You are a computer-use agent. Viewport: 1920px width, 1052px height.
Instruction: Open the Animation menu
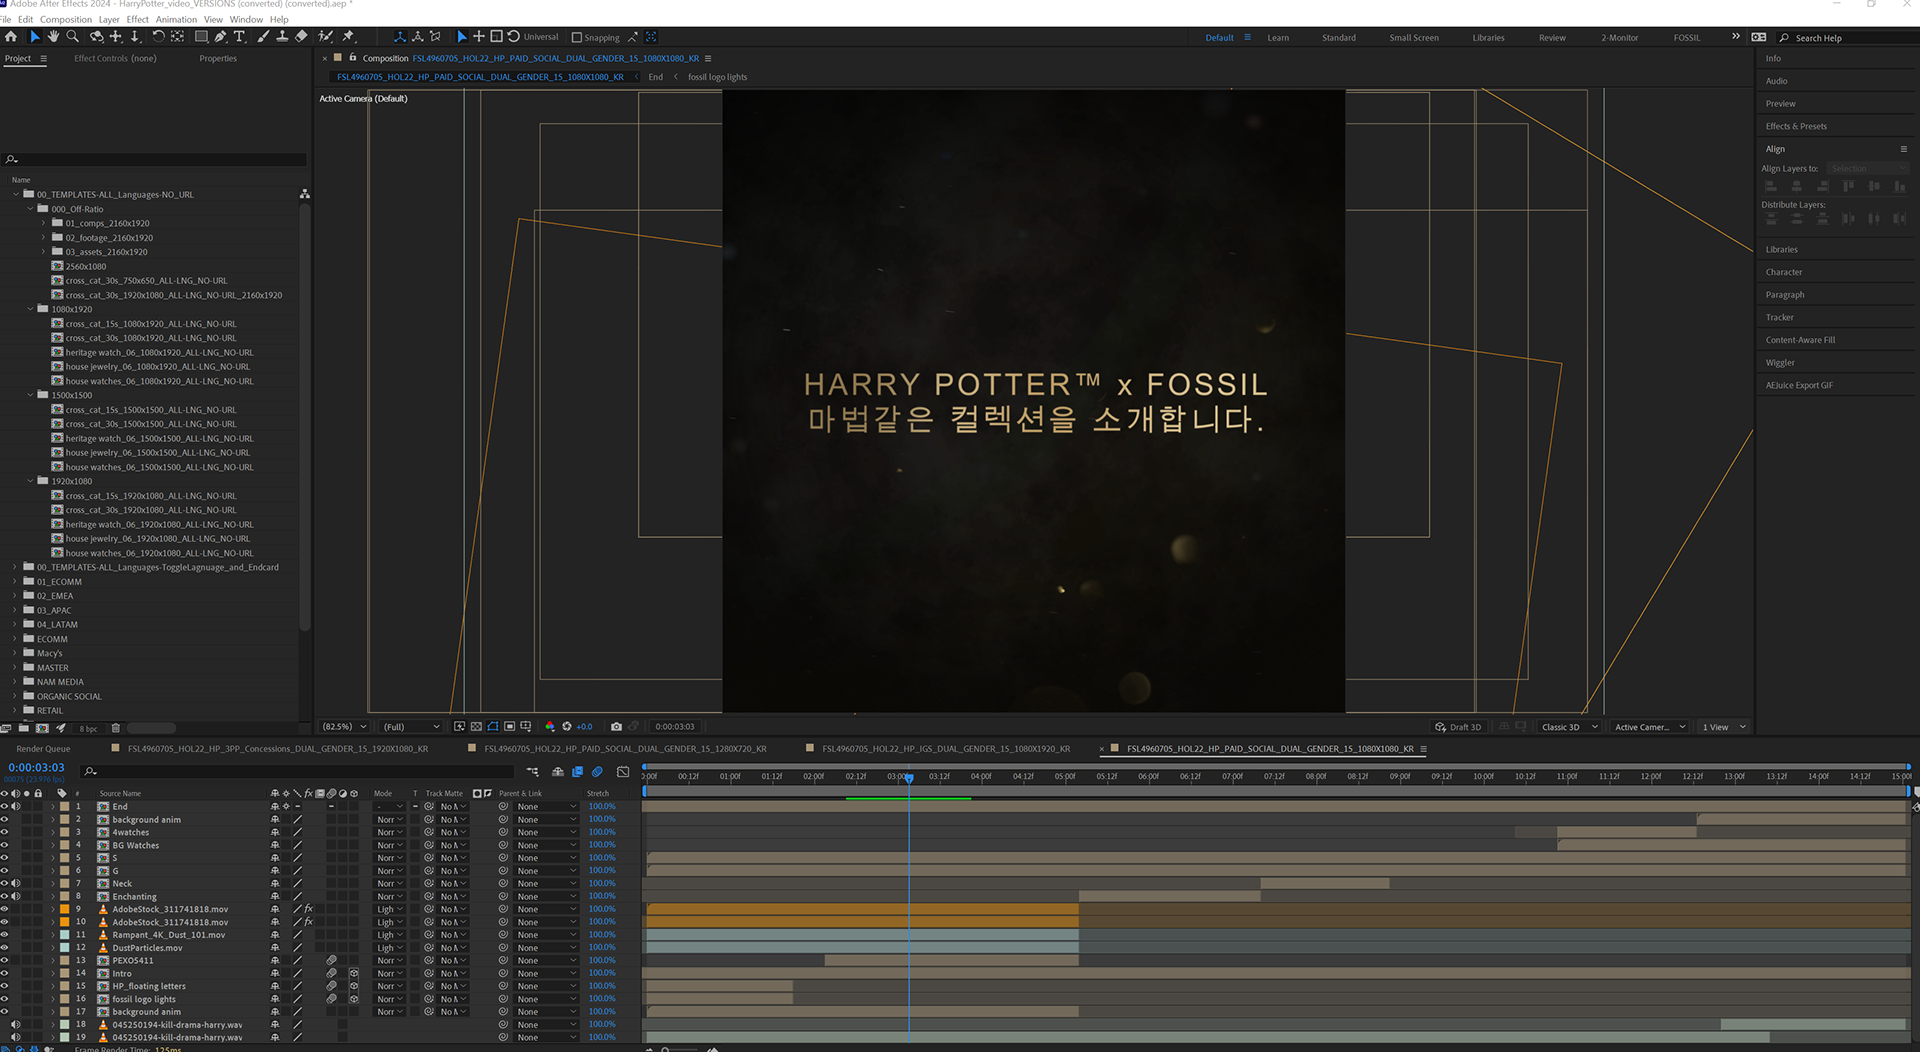coord(176,19)
